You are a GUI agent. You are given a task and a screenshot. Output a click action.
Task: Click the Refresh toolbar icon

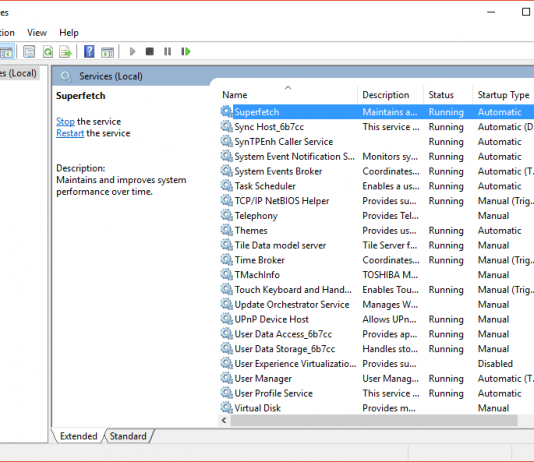point(48,52)
